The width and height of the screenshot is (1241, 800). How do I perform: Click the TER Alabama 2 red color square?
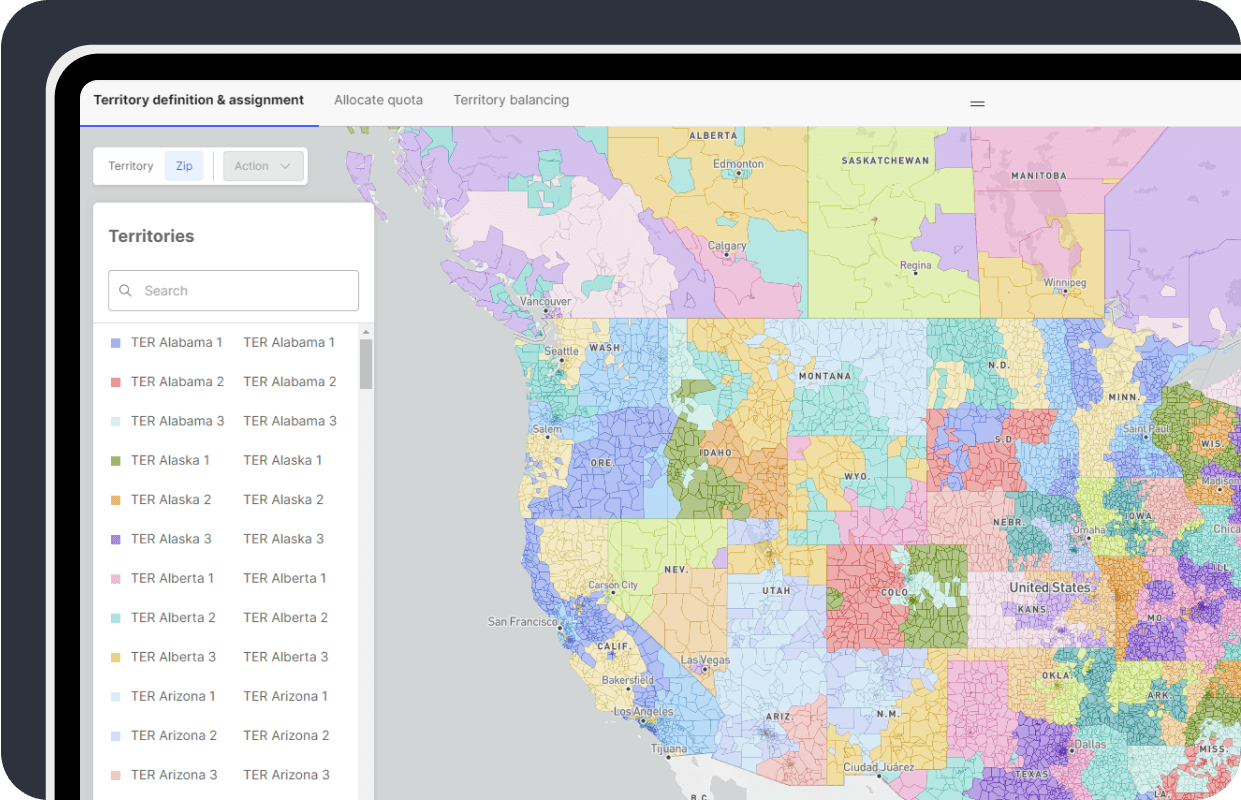tap(113, 381)
